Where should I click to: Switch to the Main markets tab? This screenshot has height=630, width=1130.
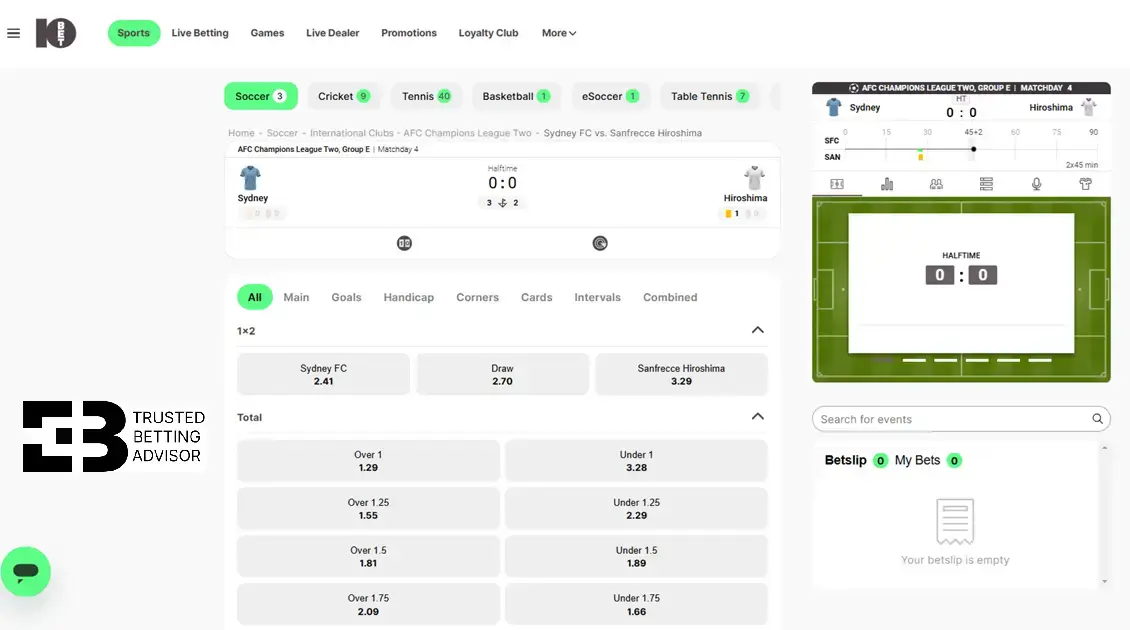pyautogui.click(x=296, y=297)
